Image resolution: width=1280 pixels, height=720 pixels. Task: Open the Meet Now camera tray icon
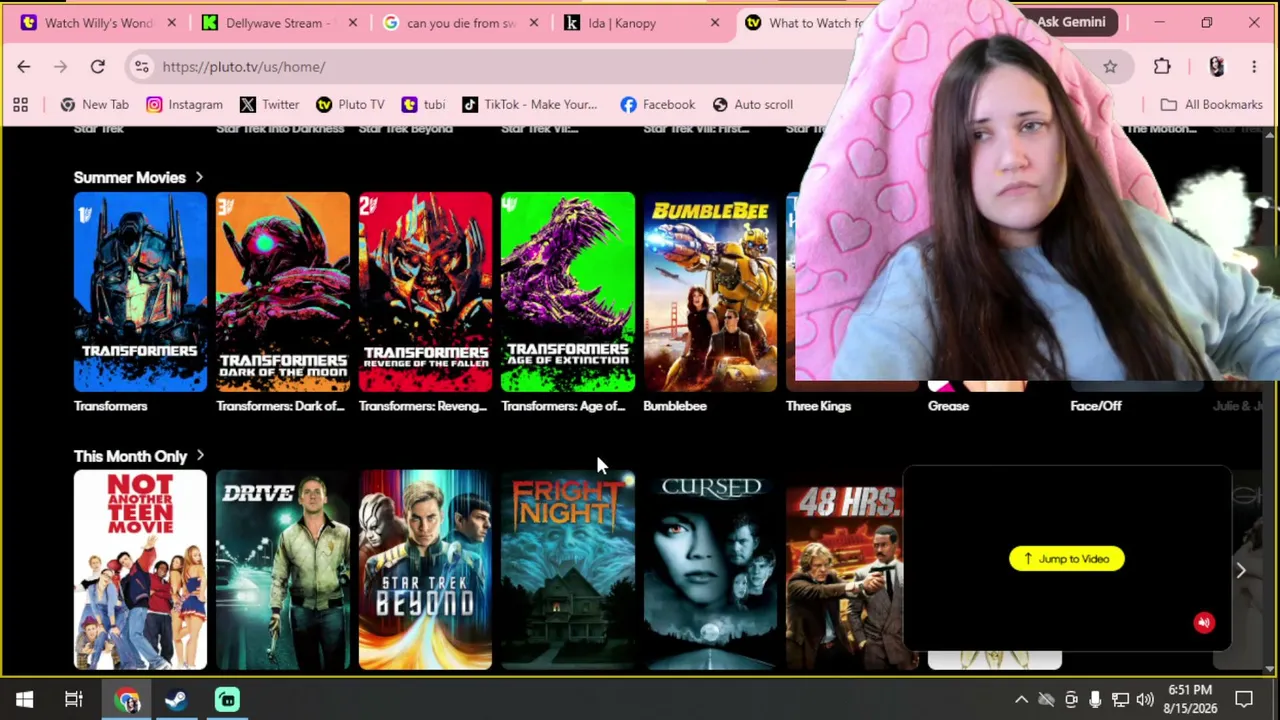point(1071,700)
